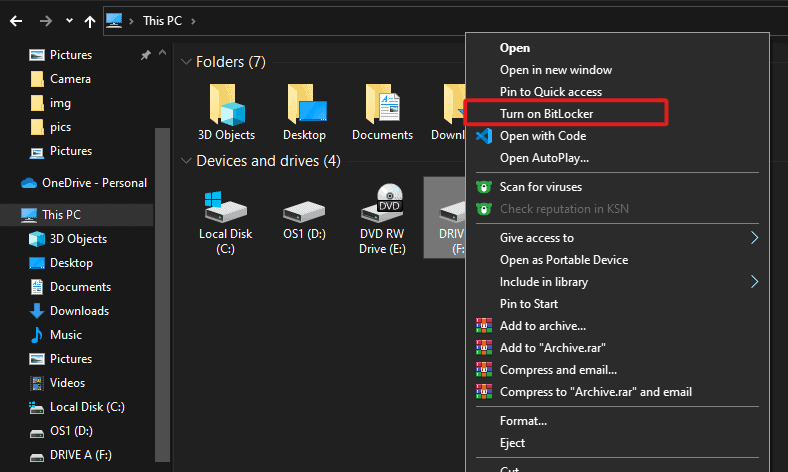Click 'This PC' breadcrumb in address bar
Viewport: 788px width, 472px height.
coord(162,21)
